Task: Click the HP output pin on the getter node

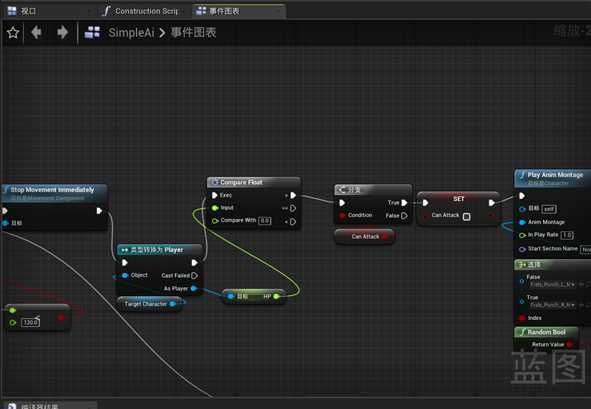Action: pos(276,297)
